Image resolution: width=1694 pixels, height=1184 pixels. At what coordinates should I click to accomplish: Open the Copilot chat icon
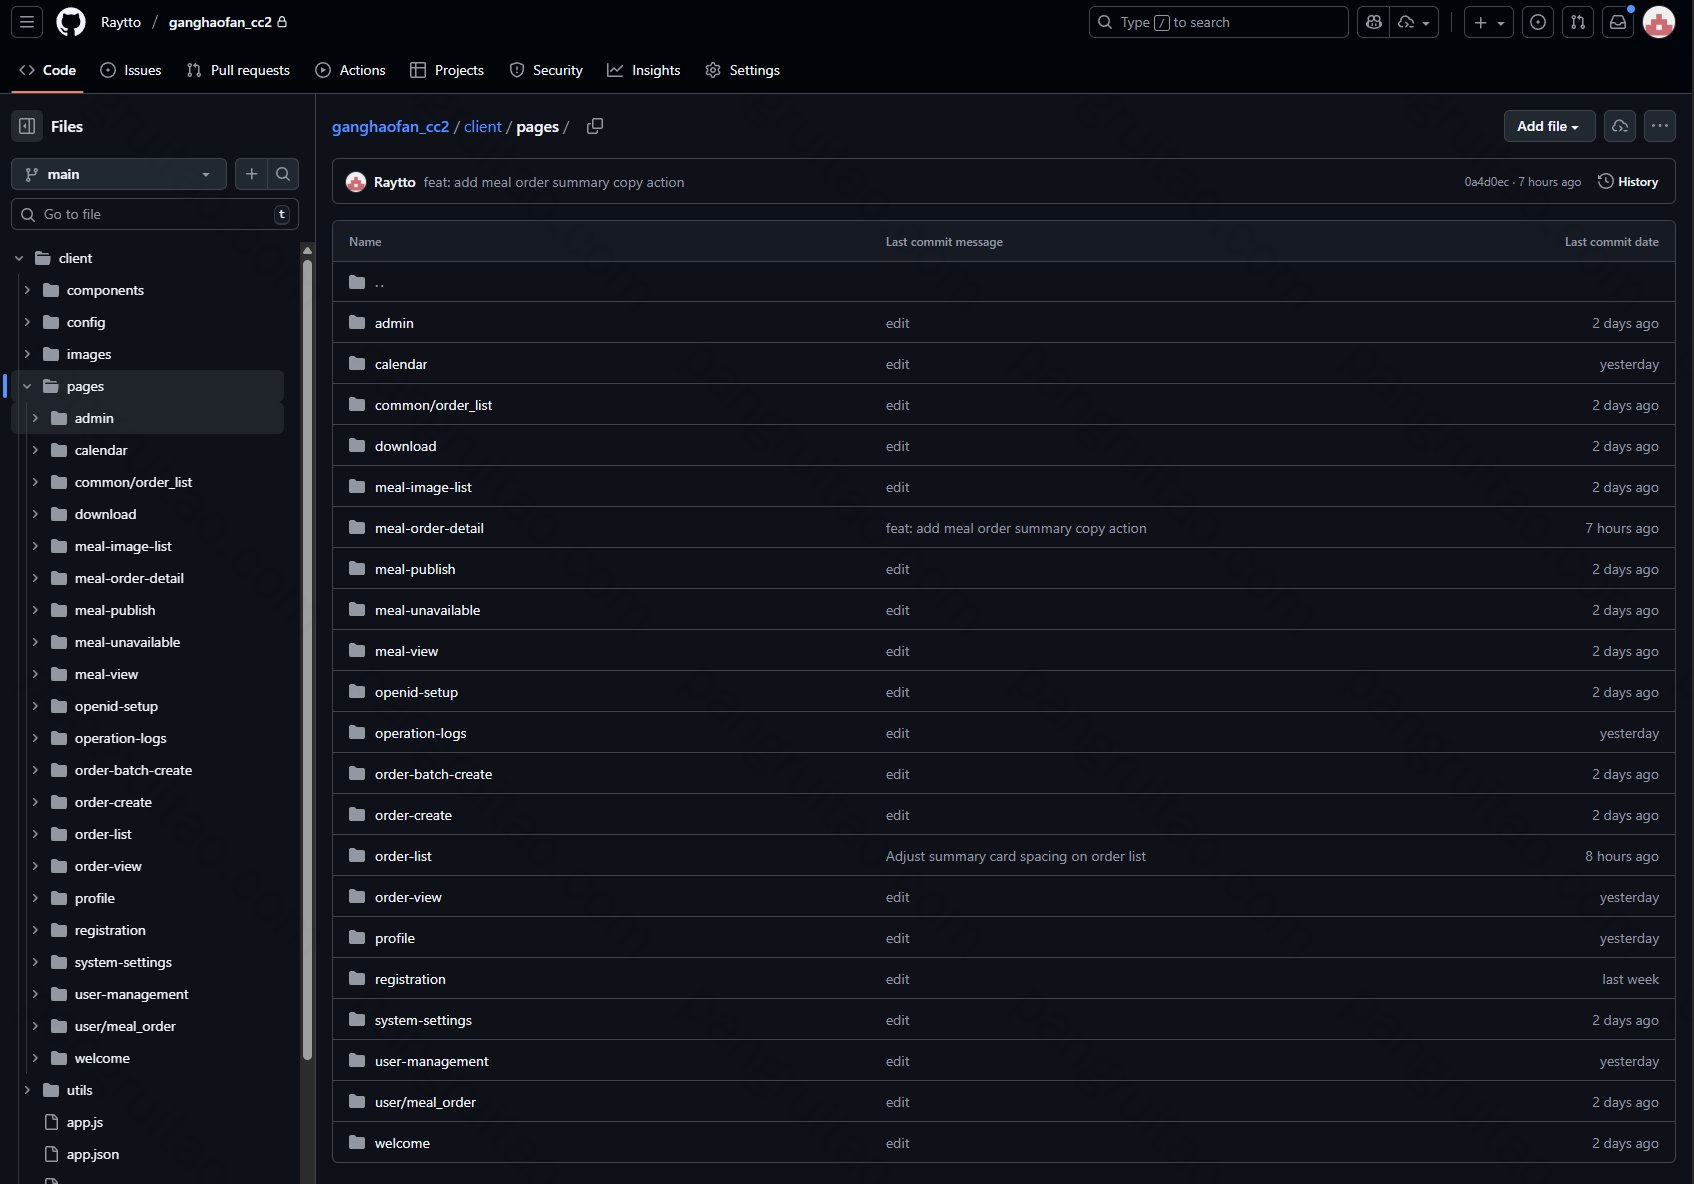(x=1374, y=22)
